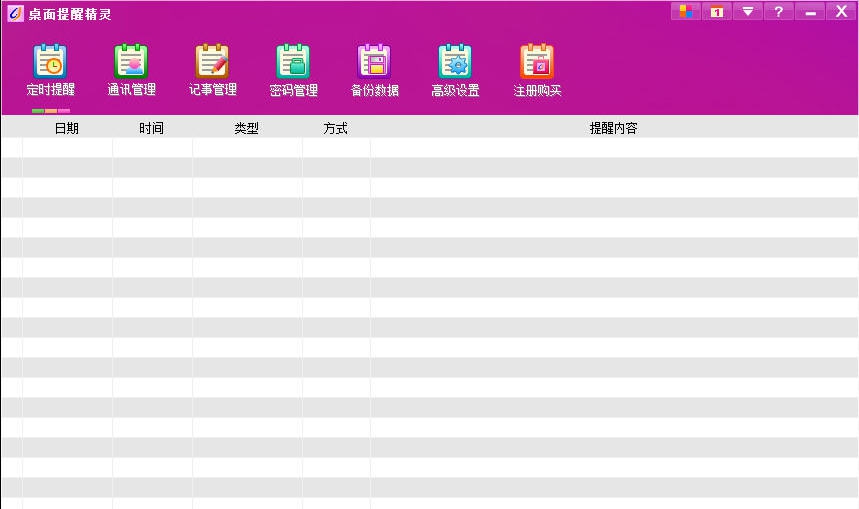Open 通讯管理 contacts management
Image resolution: width=859 pixels, height=509 pixels.
(131, 70)
